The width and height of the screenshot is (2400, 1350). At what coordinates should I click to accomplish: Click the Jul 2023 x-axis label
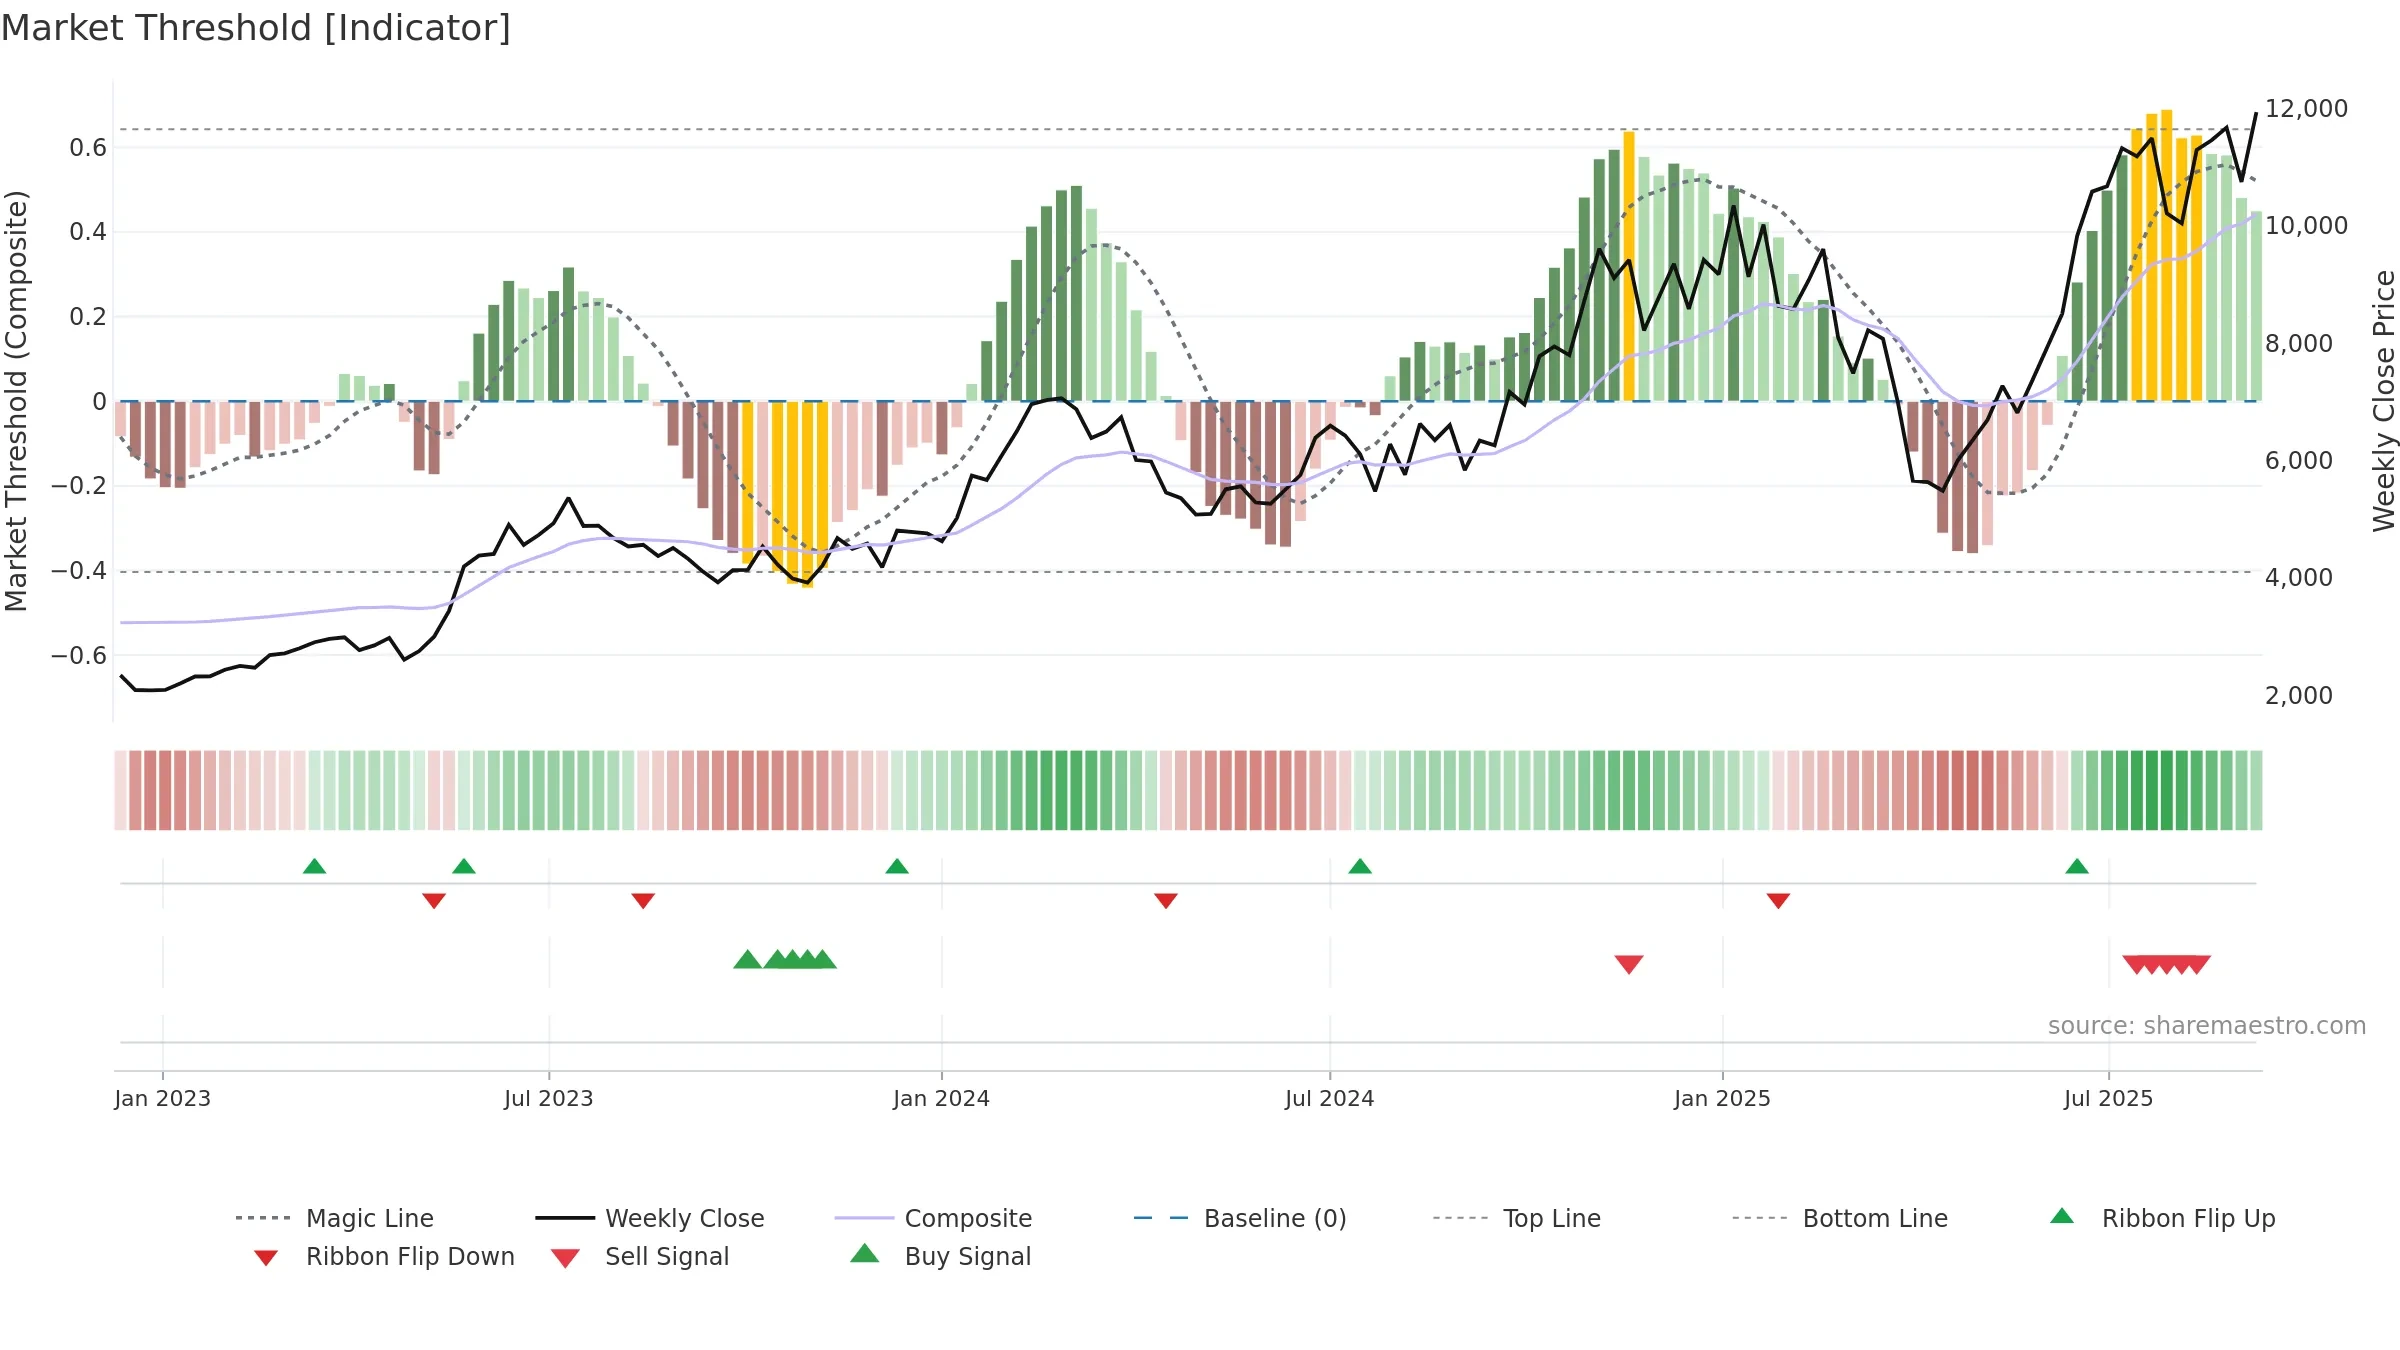click(549, 1098)
